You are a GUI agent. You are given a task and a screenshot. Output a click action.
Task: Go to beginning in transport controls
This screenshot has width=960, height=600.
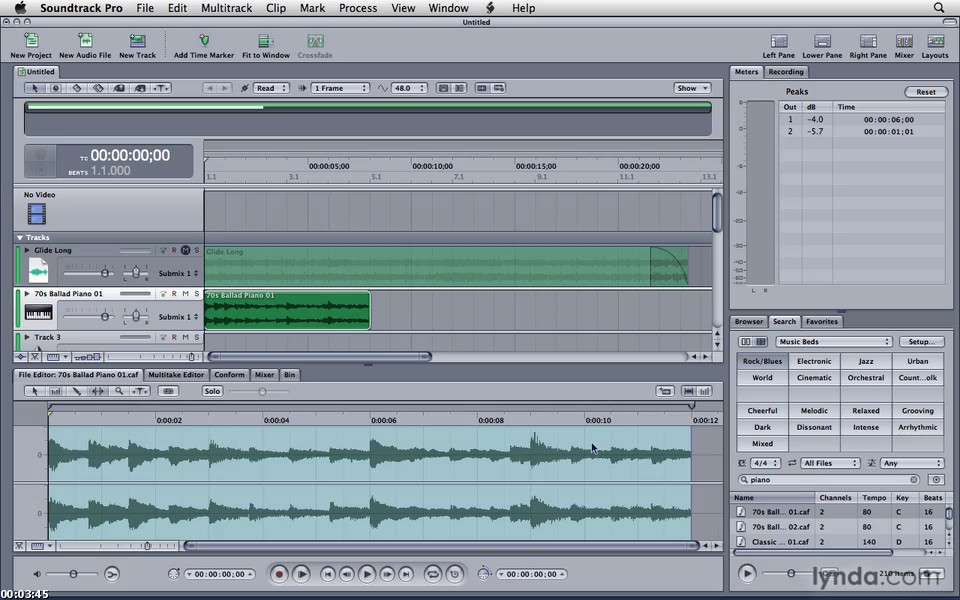tap(328, 574)
